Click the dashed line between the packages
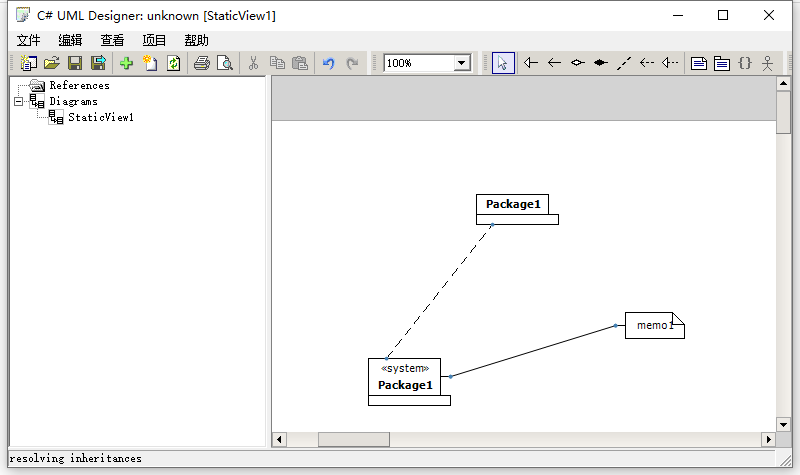This screenshot has height=475, width=800. pyautogui.click(x=439, y=291)
